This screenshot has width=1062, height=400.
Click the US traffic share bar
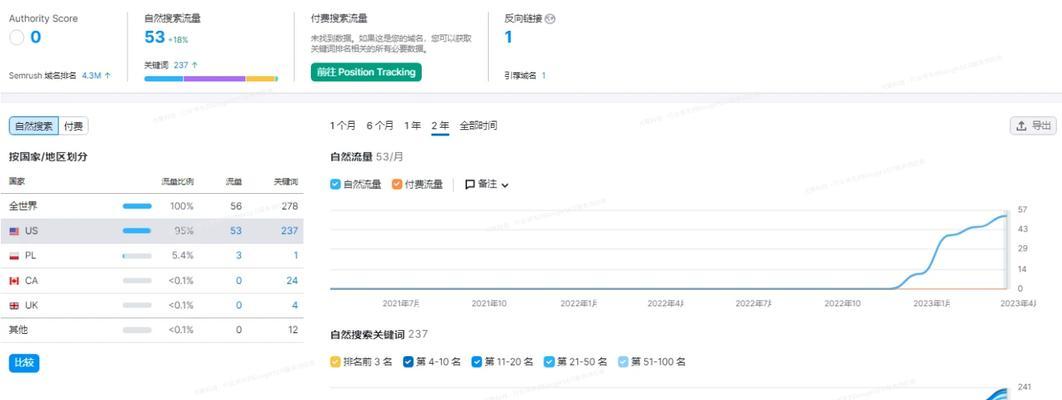(137, 231)
